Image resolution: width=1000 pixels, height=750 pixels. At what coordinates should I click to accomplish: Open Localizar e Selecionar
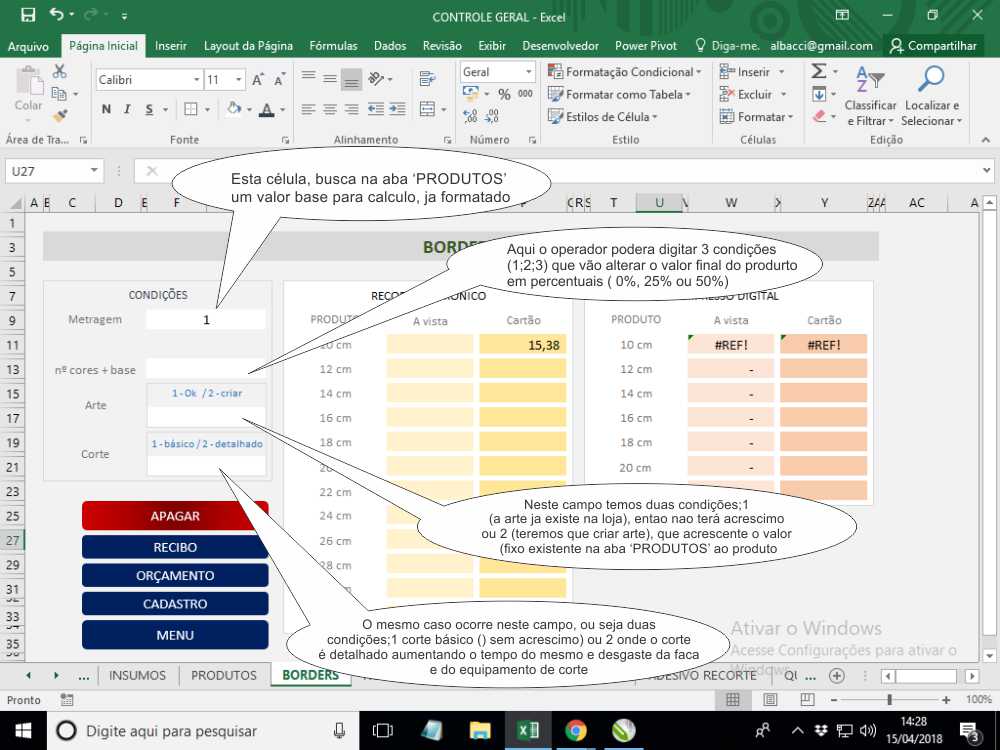[932, 96]
